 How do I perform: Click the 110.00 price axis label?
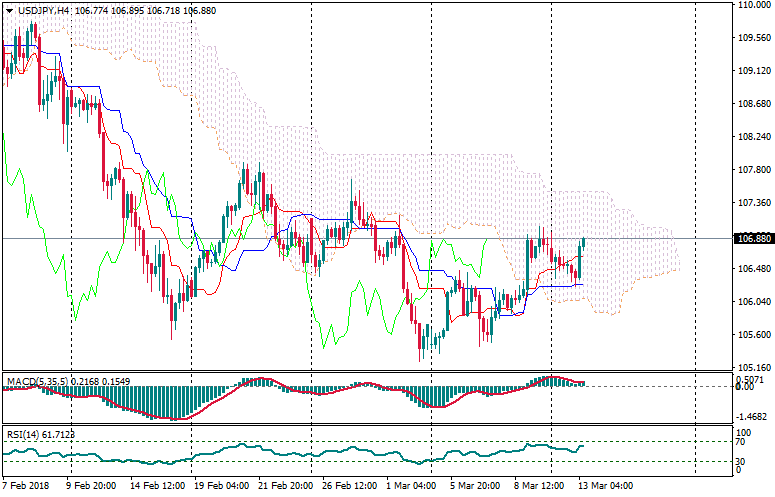[754, 5]
